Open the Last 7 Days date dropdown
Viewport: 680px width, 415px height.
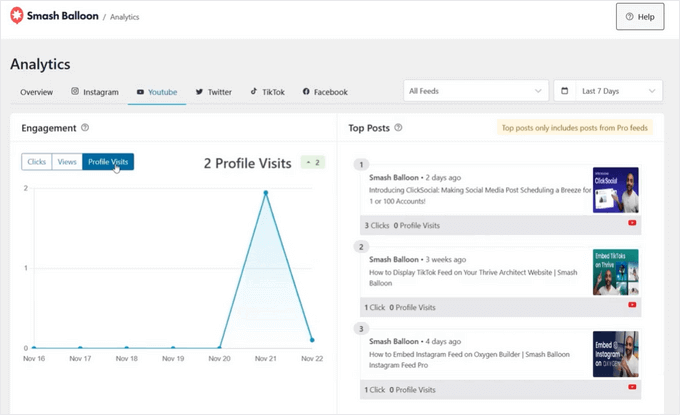point(608,91)
